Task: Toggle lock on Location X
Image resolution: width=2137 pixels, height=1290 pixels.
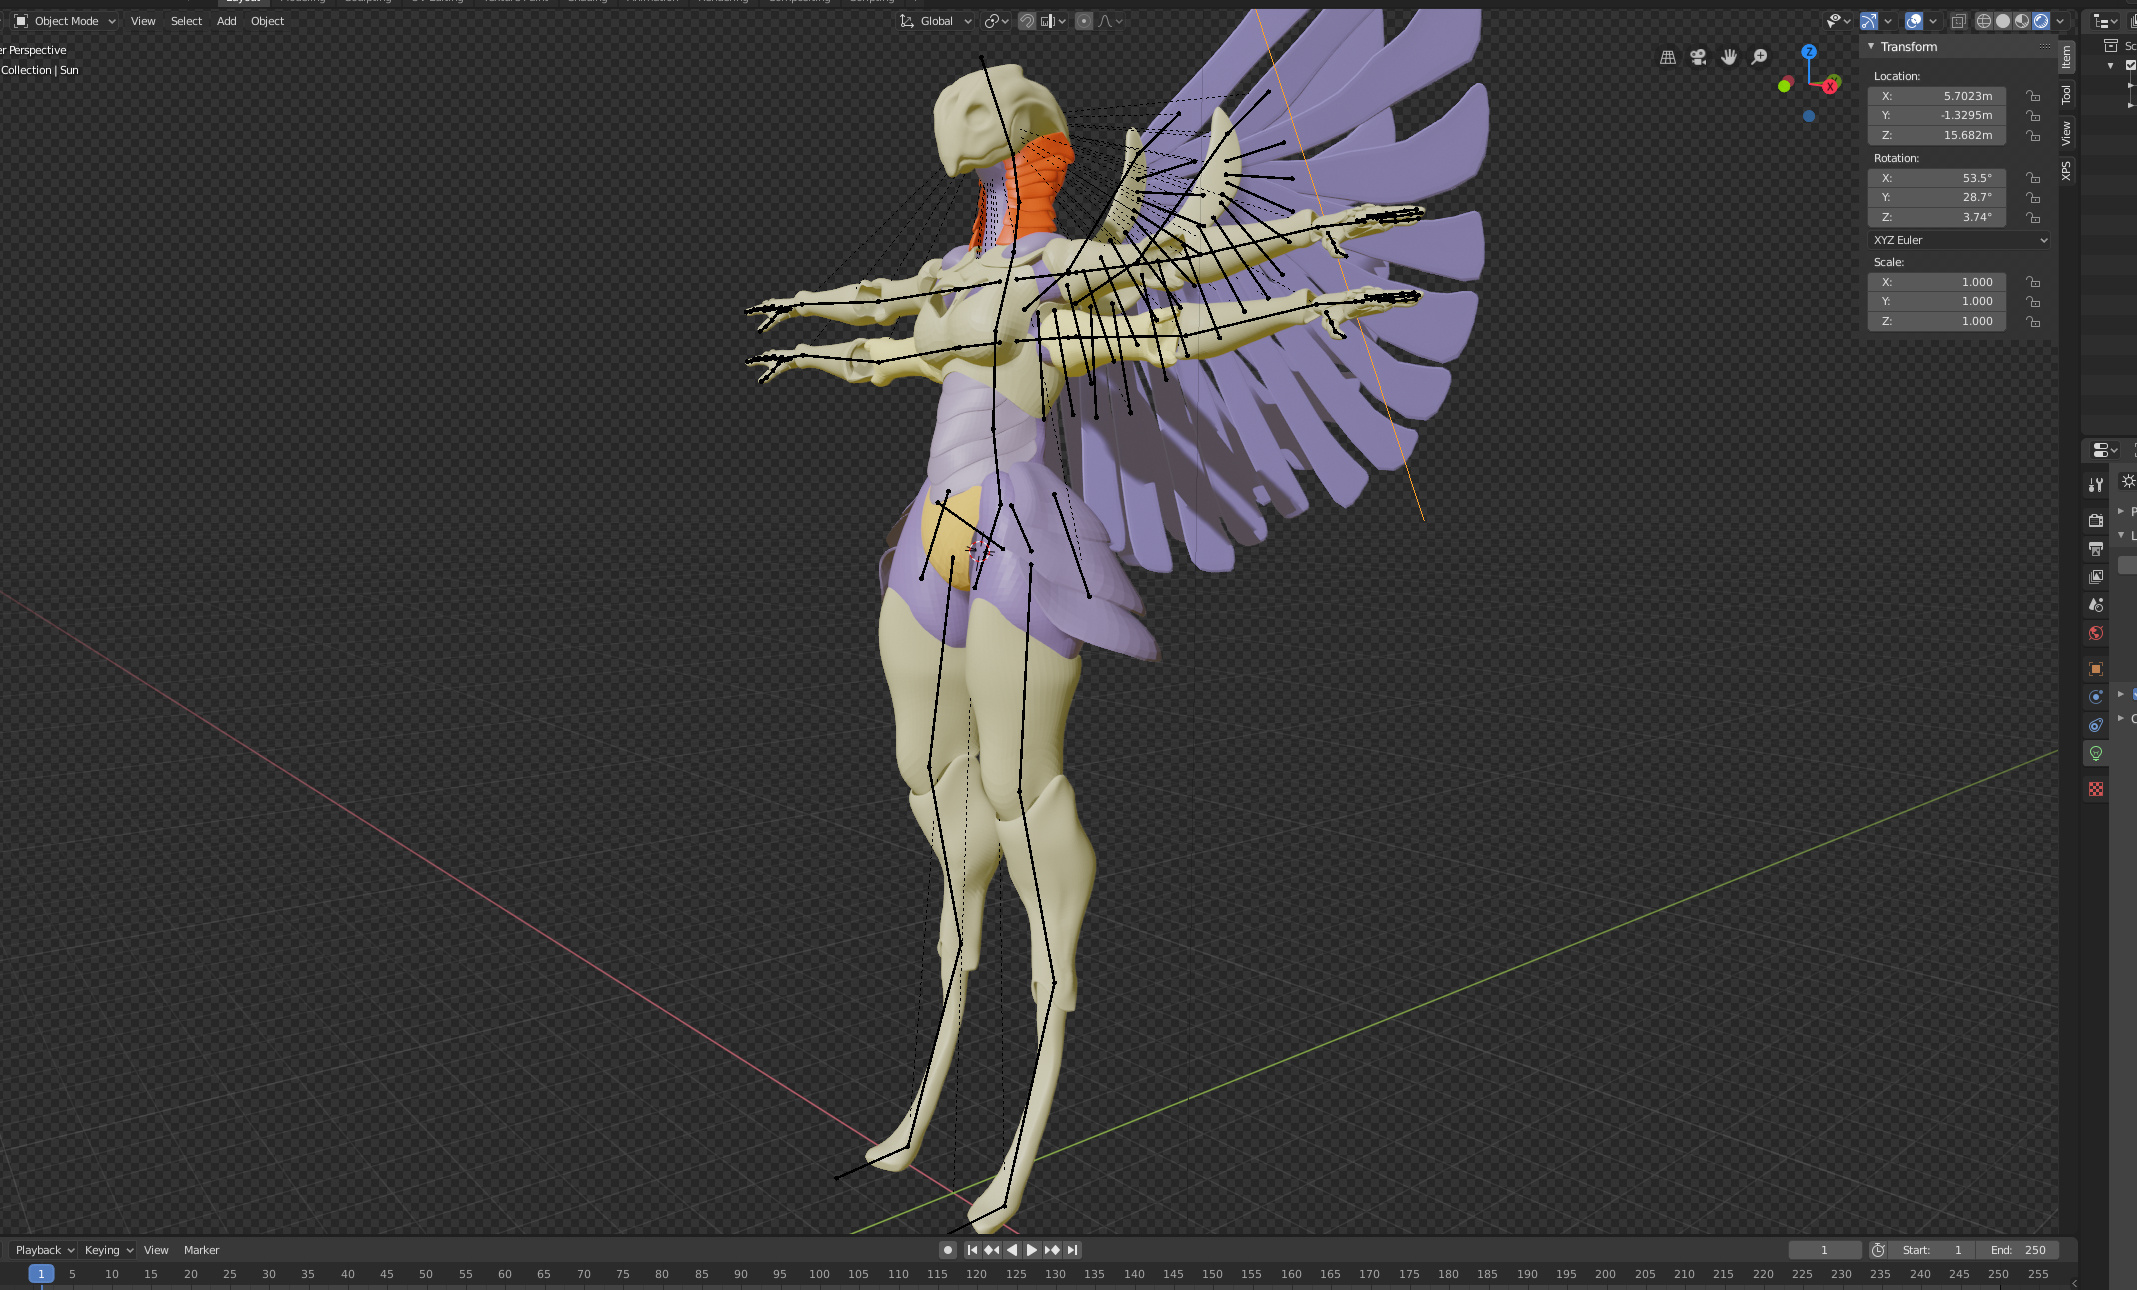Action: 2033,96
